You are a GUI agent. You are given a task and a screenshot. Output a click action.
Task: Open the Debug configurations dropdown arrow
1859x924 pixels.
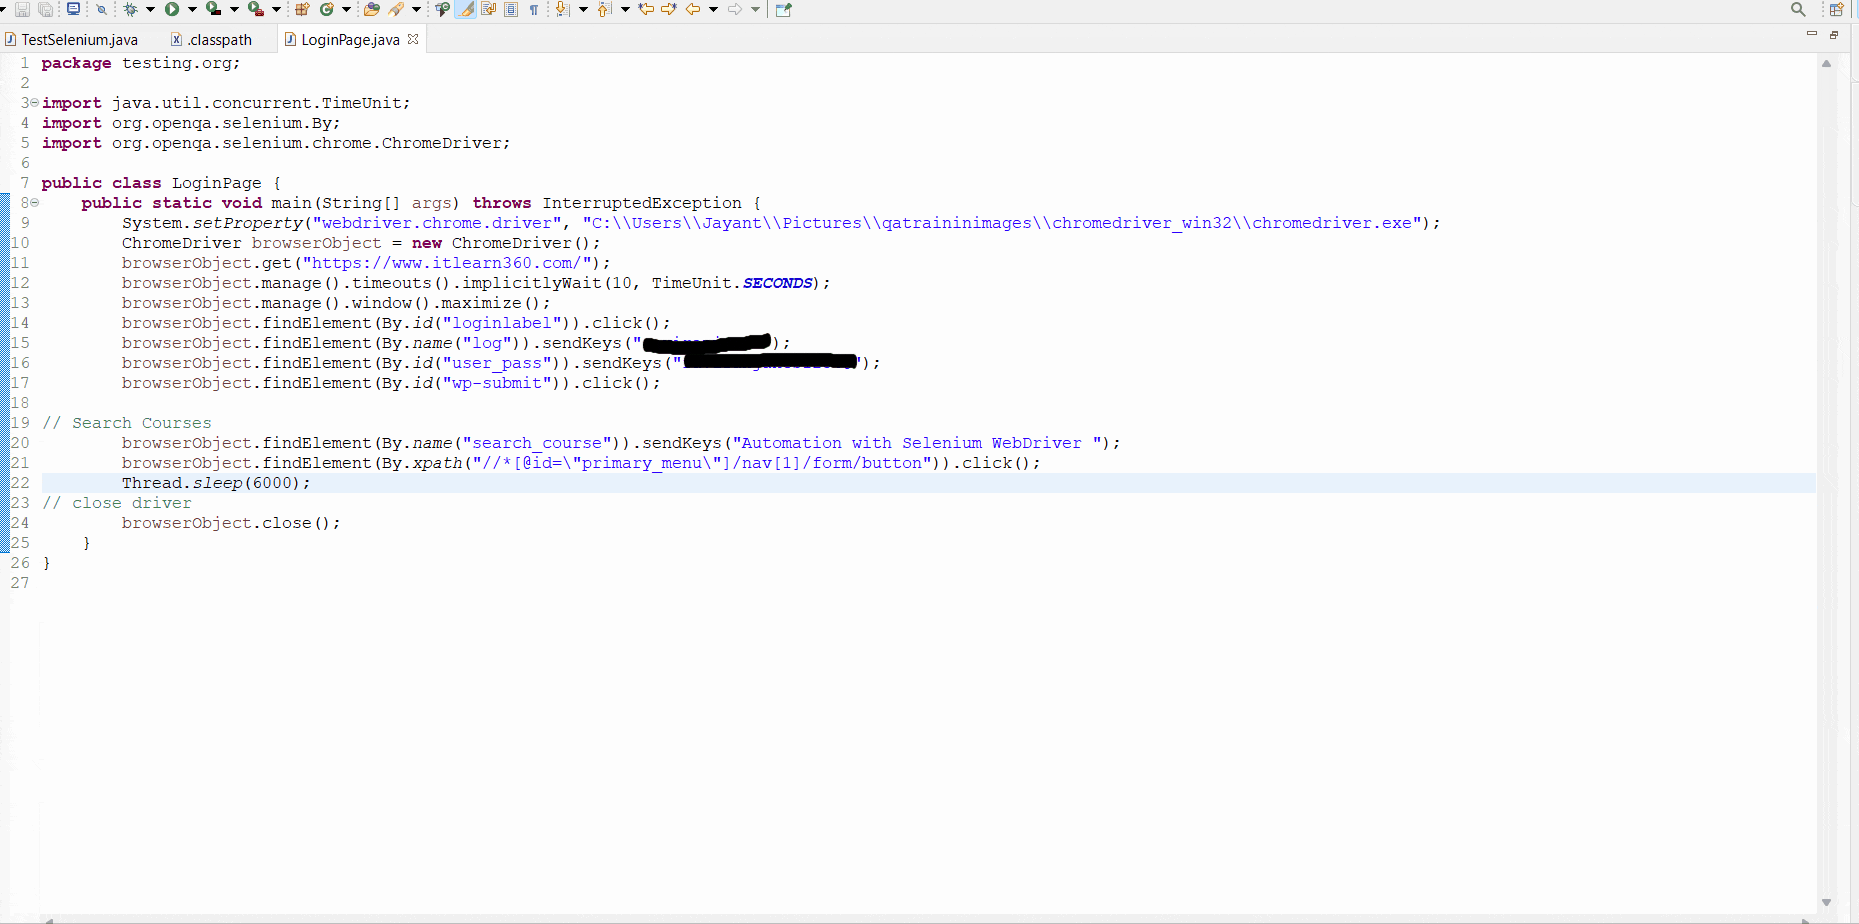pos(150,10)
